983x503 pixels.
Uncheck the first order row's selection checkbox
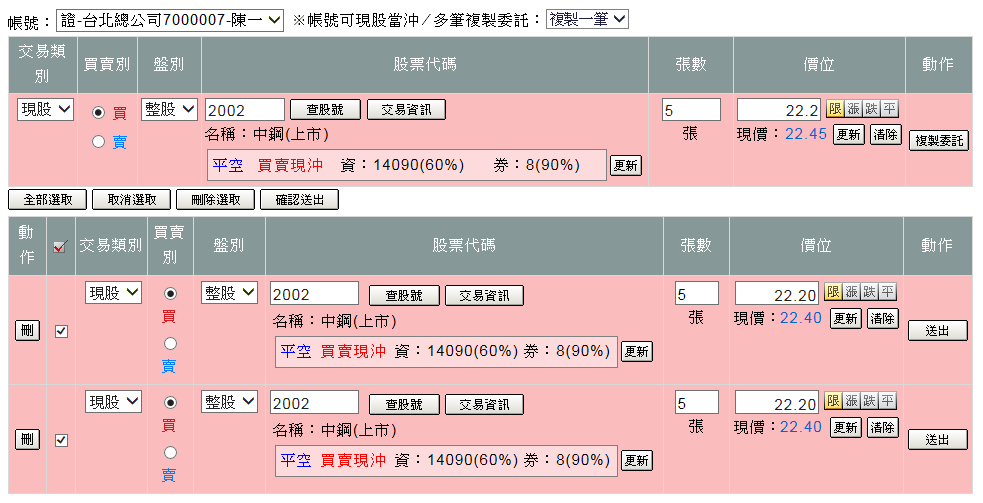[x=61, y=331]
